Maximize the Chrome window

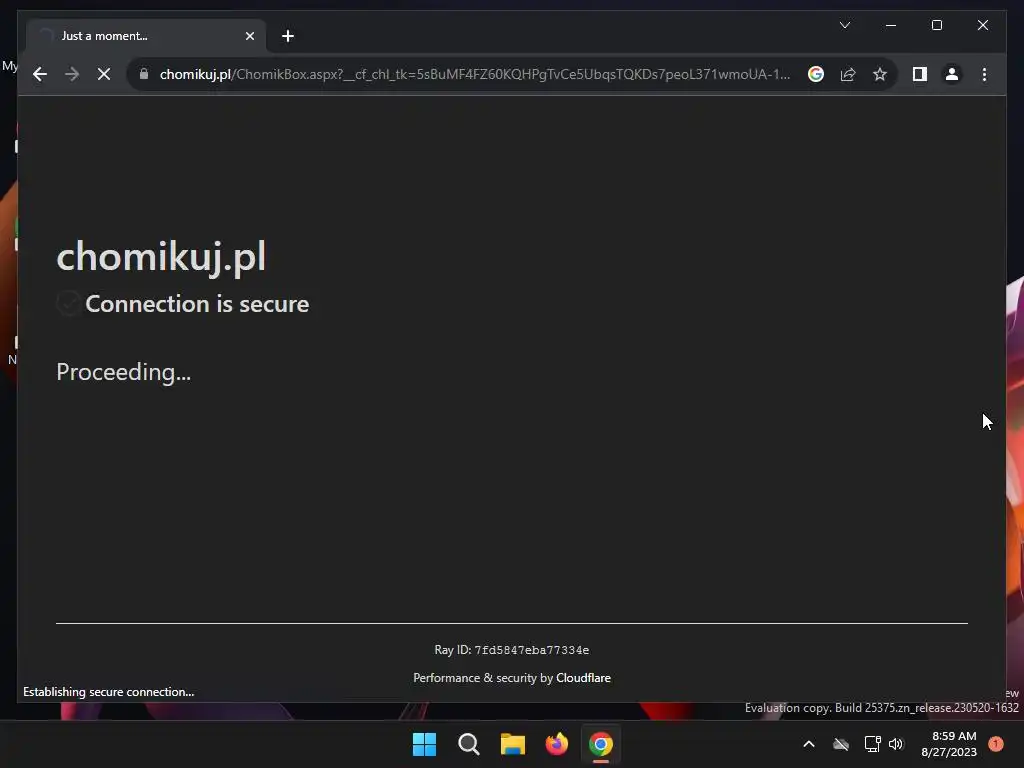click(936, 25)
